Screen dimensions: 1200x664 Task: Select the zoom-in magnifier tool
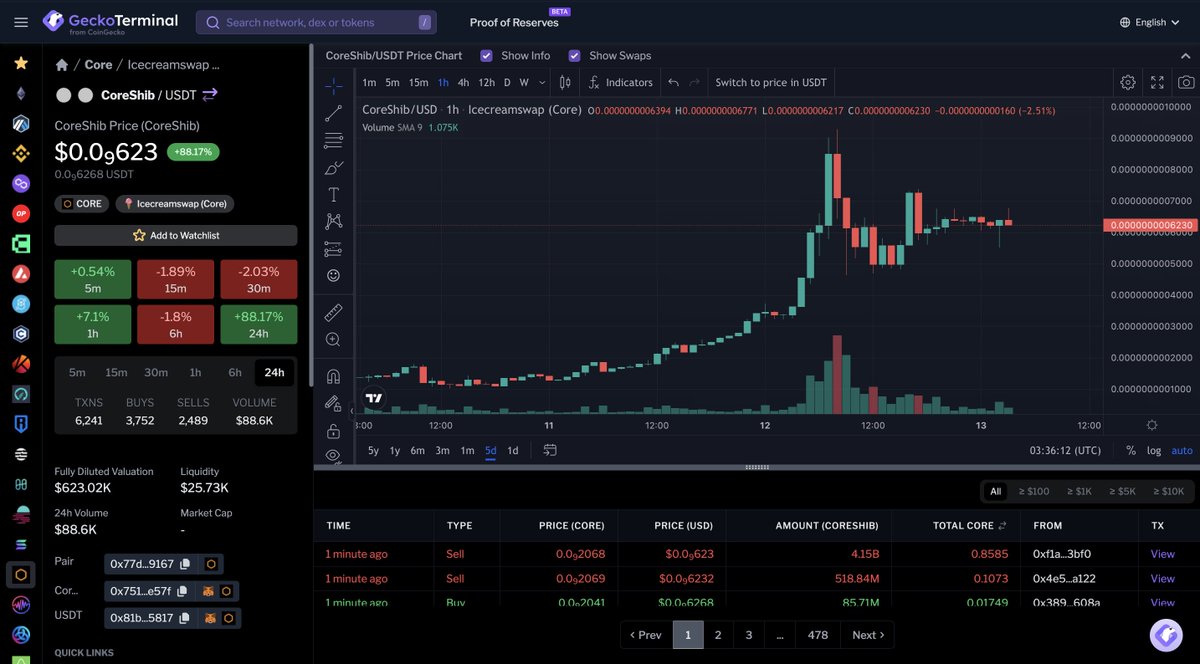pyautogui.click(x=333, y=340)
